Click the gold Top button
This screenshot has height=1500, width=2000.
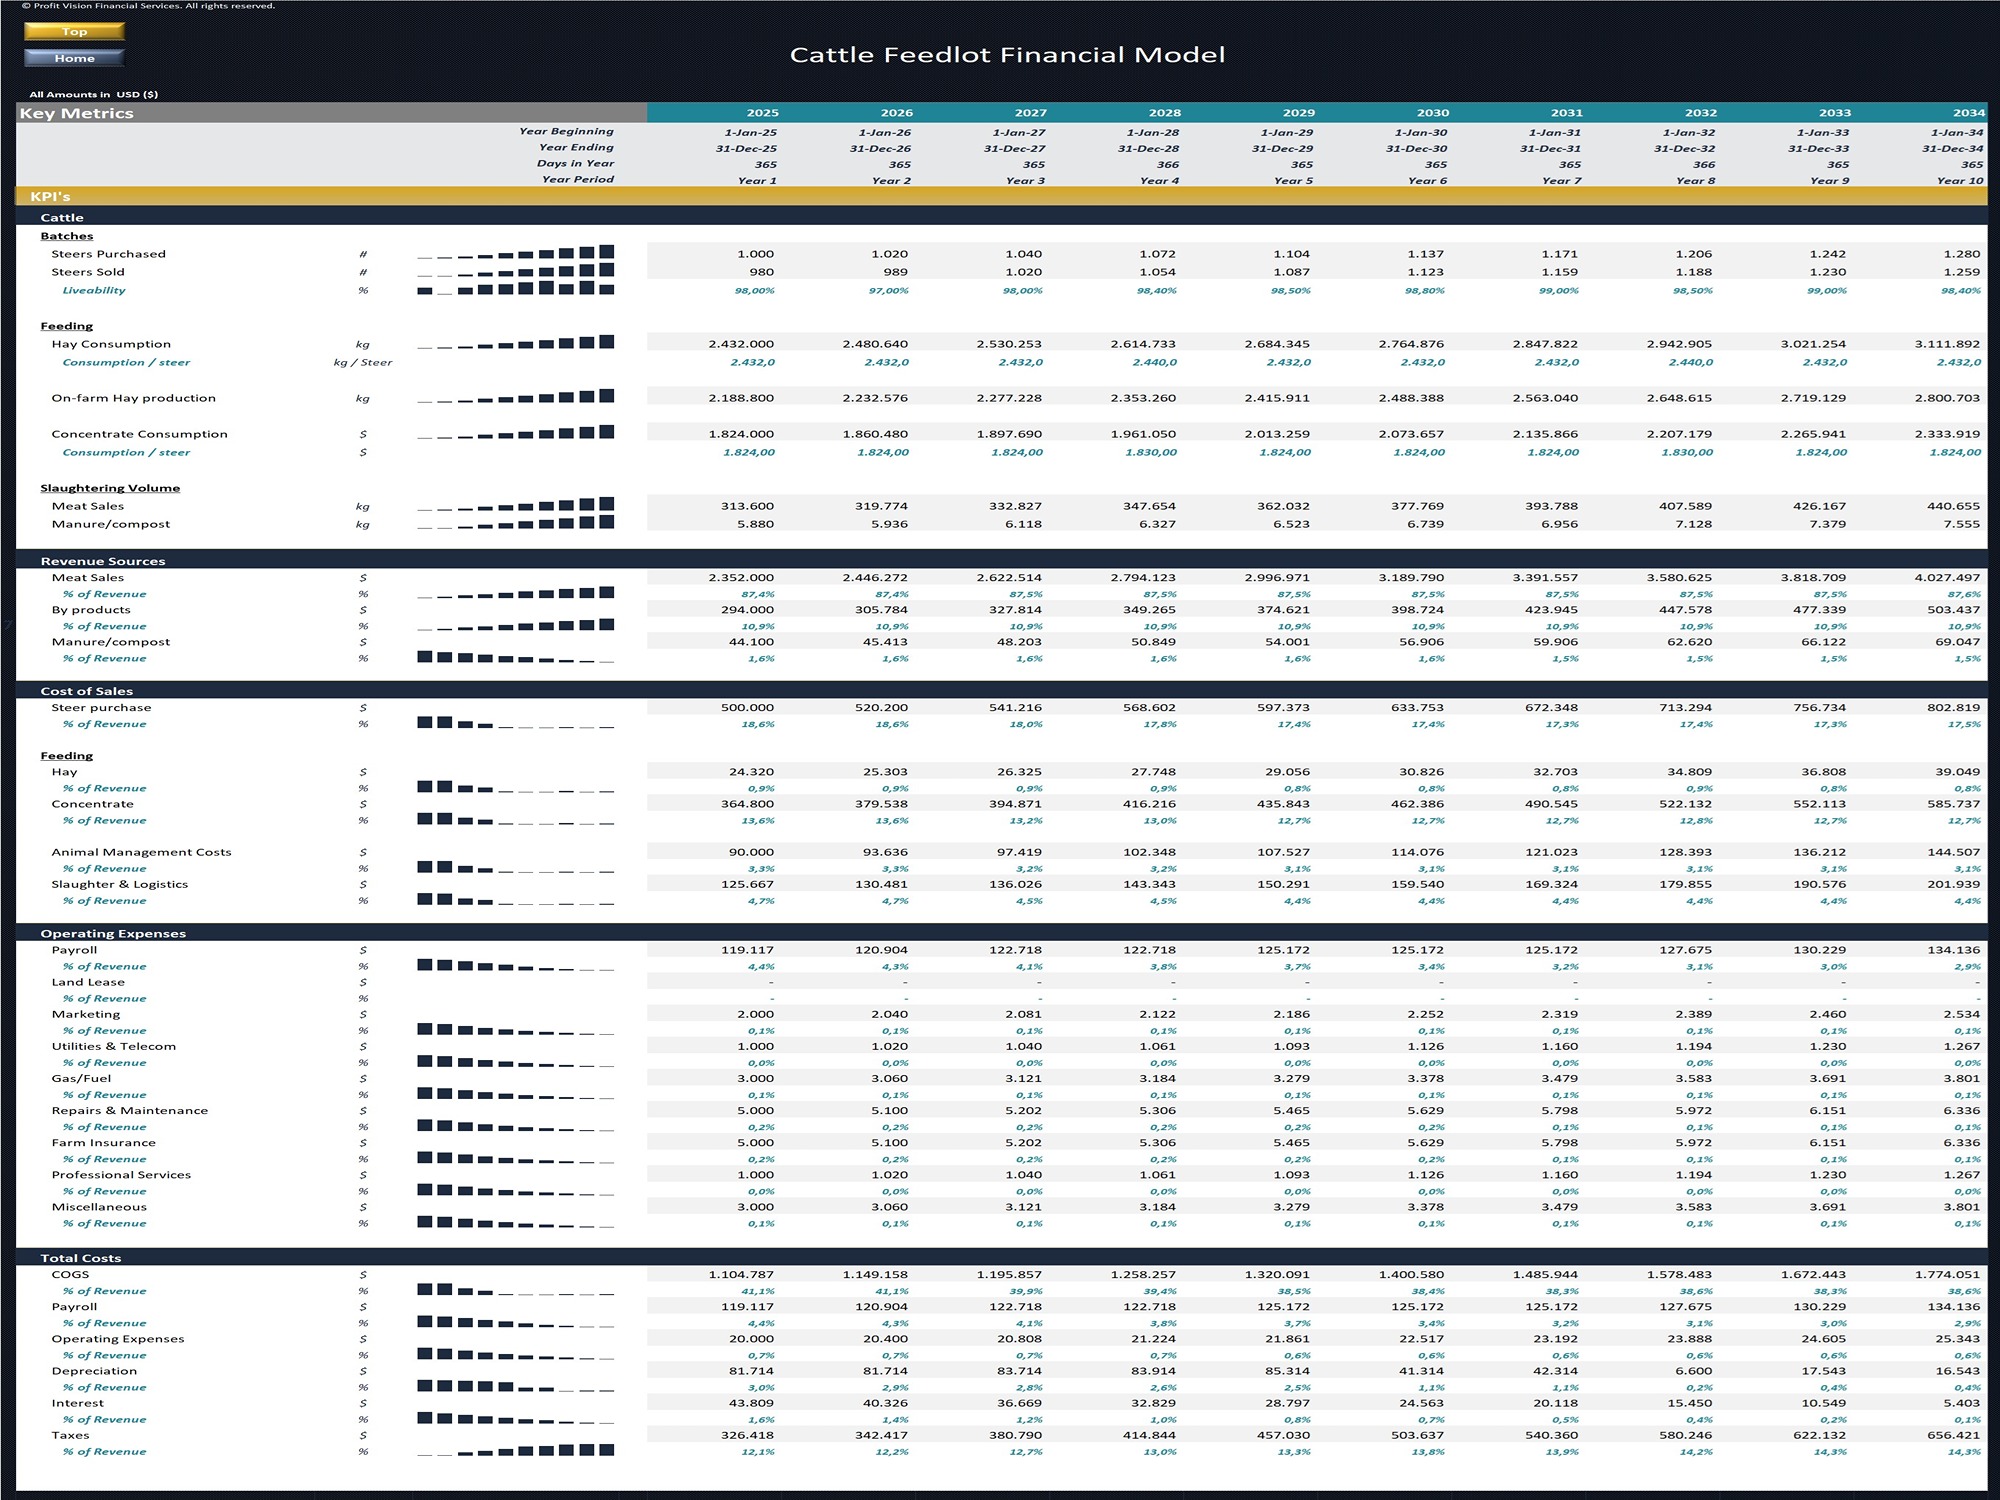pyautogui.click(x=74, y=32)
